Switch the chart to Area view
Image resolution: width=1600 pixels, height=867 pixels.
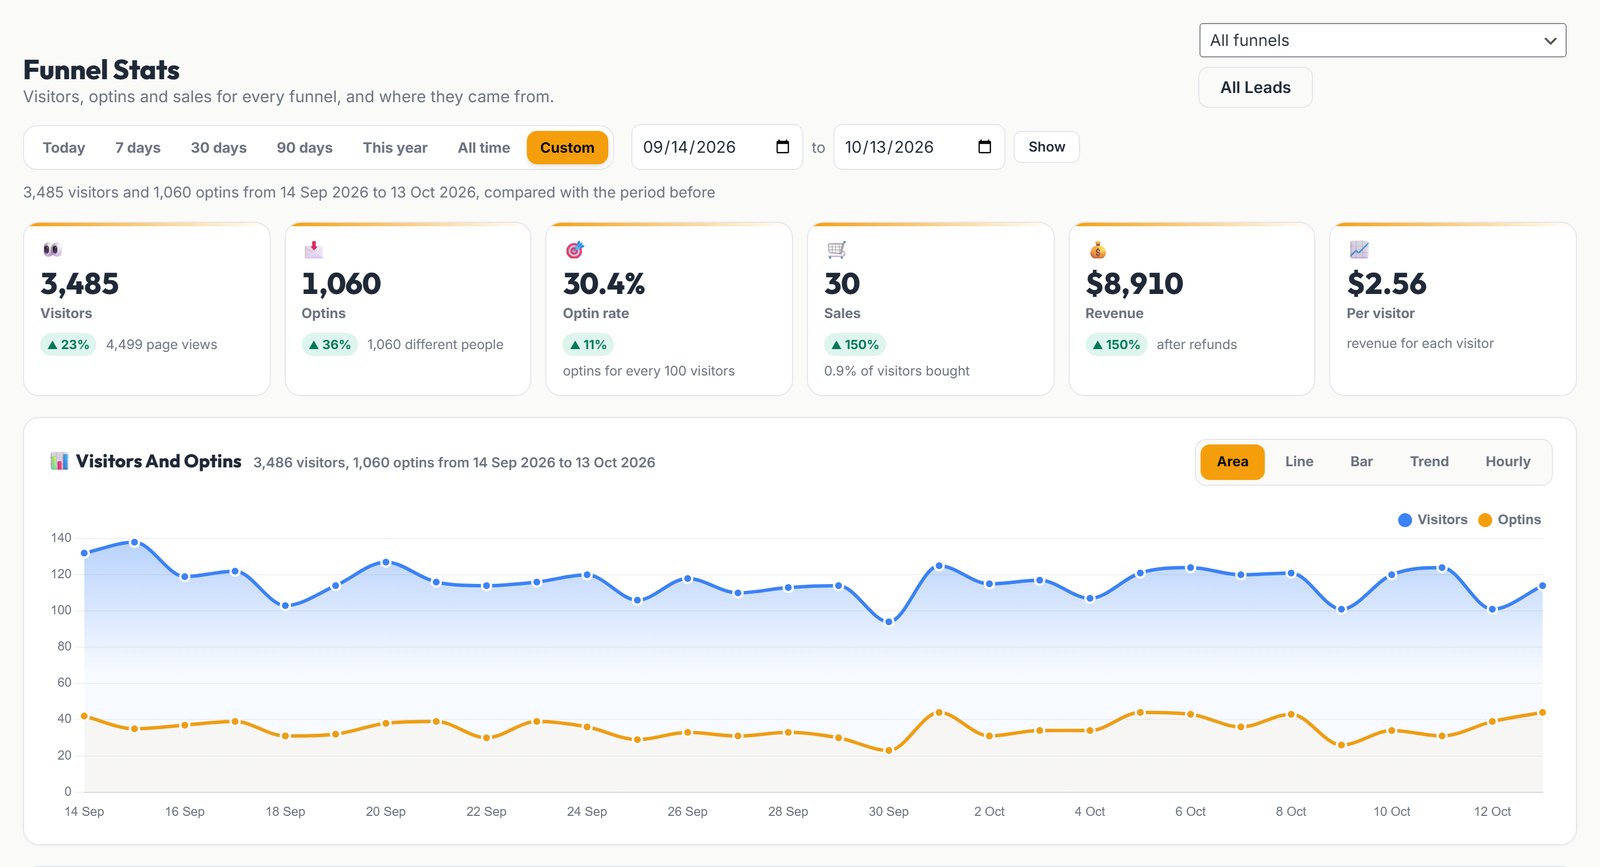(x=1232, y=462)
